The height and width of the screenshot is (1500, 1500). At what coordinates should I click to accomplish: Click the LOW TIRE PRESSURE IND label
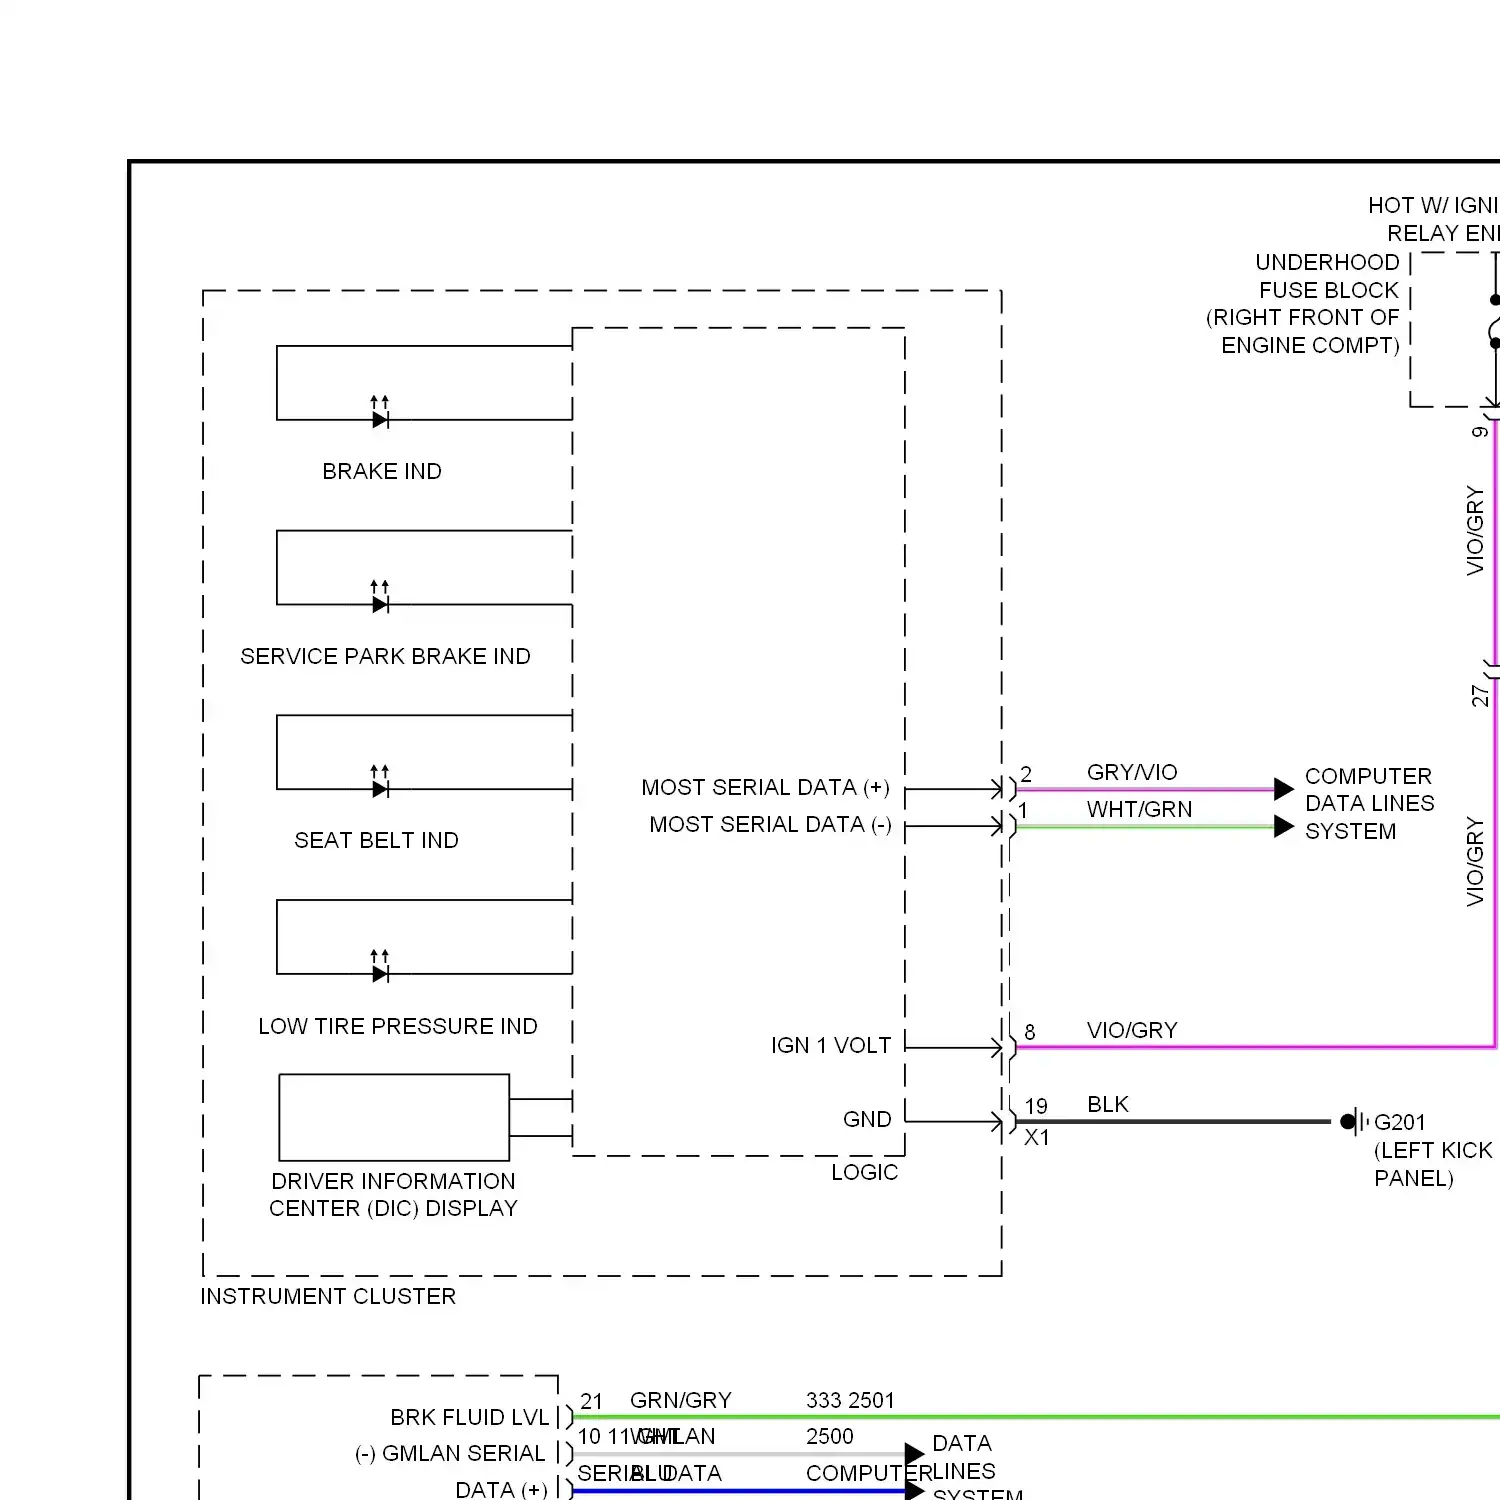tap(397, 1026)
